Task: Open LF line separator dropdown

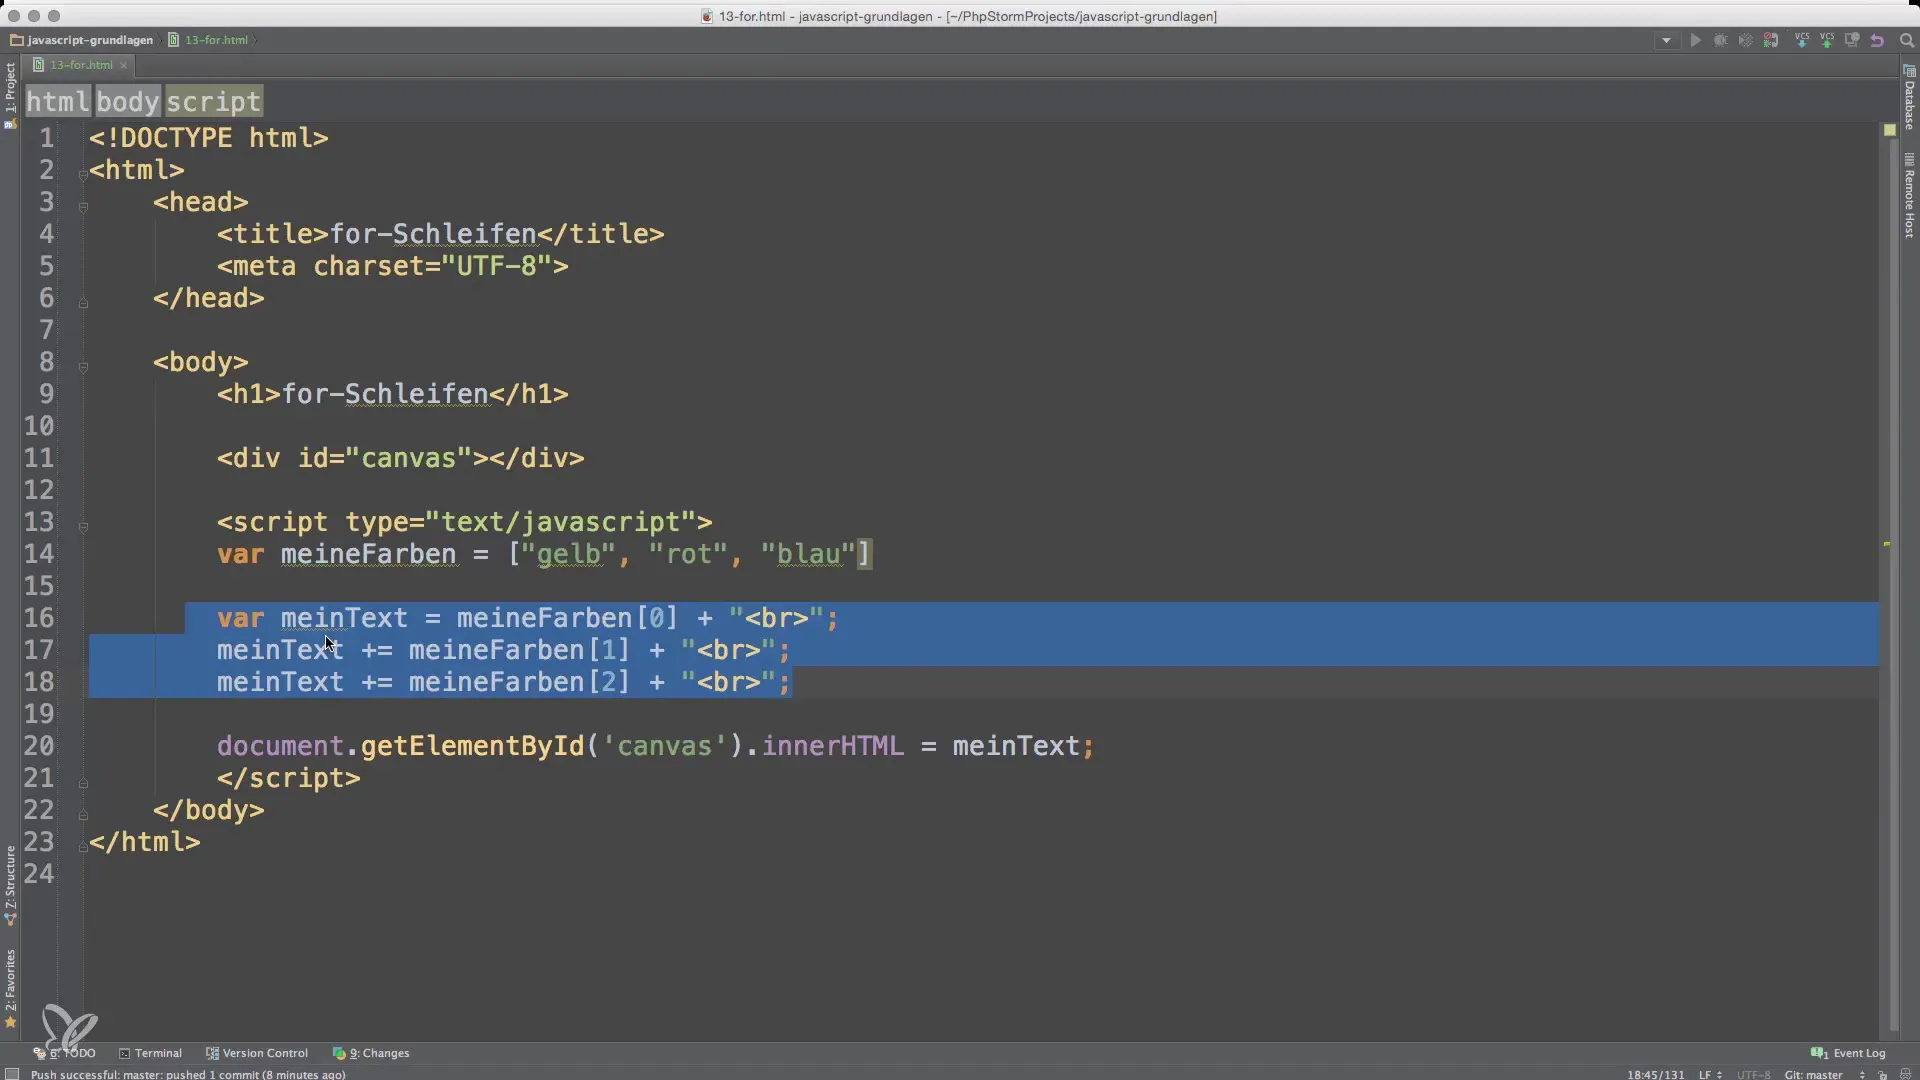Action: click(1709, 1075)
